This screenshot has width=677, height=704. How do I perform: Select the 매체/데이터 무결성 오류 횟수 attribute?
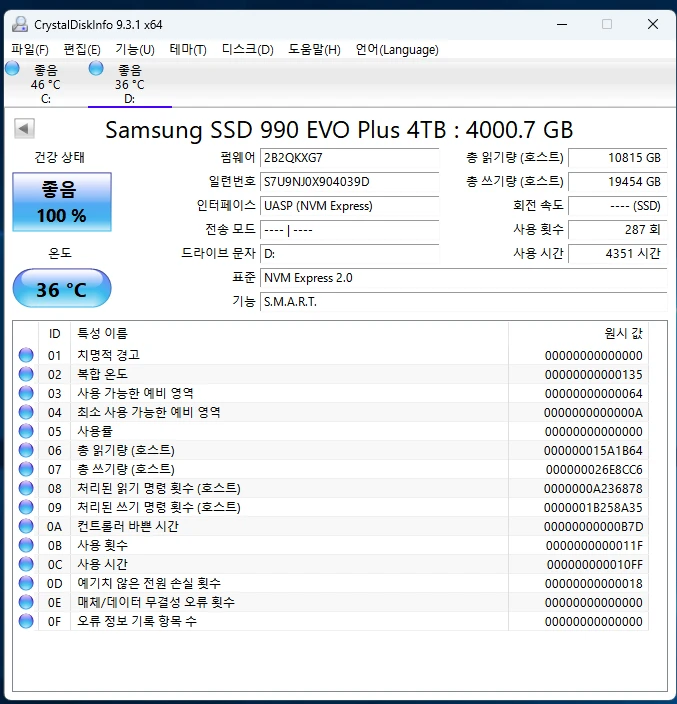(156, 602)
